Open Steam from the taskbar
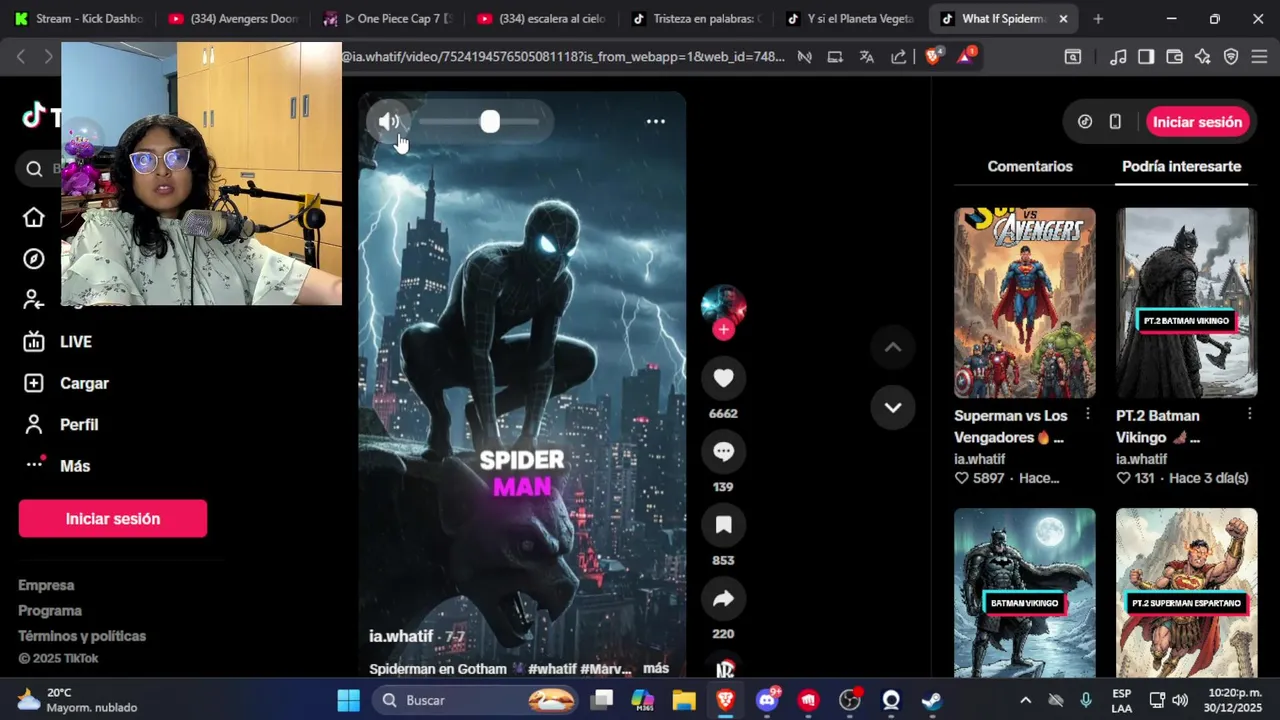Screen dimensions: 1280x720 [931, 700]
